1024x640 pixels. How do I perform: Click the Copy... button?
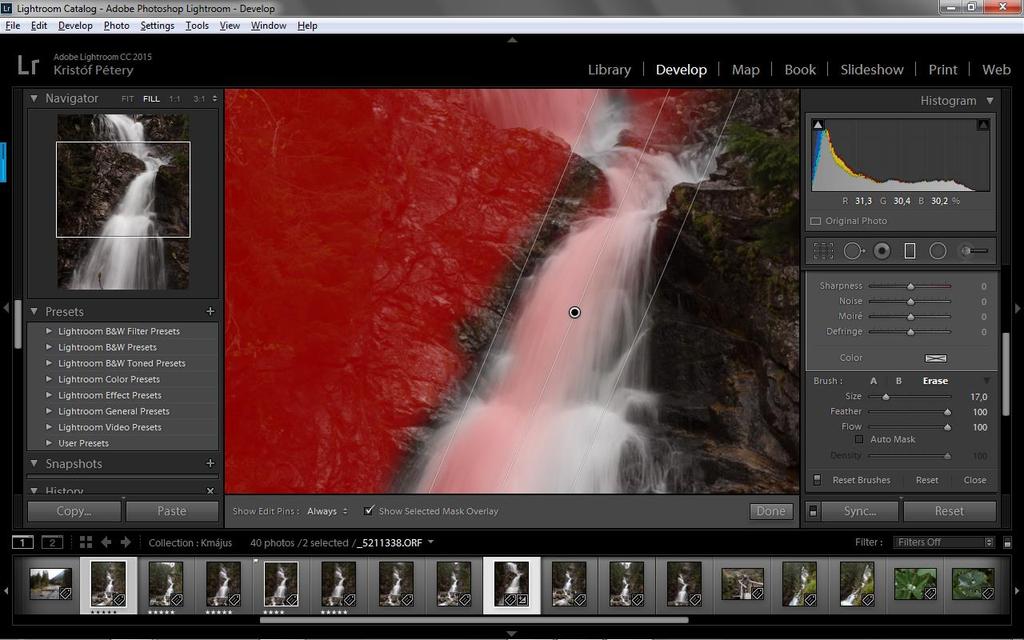coord(74,511)
